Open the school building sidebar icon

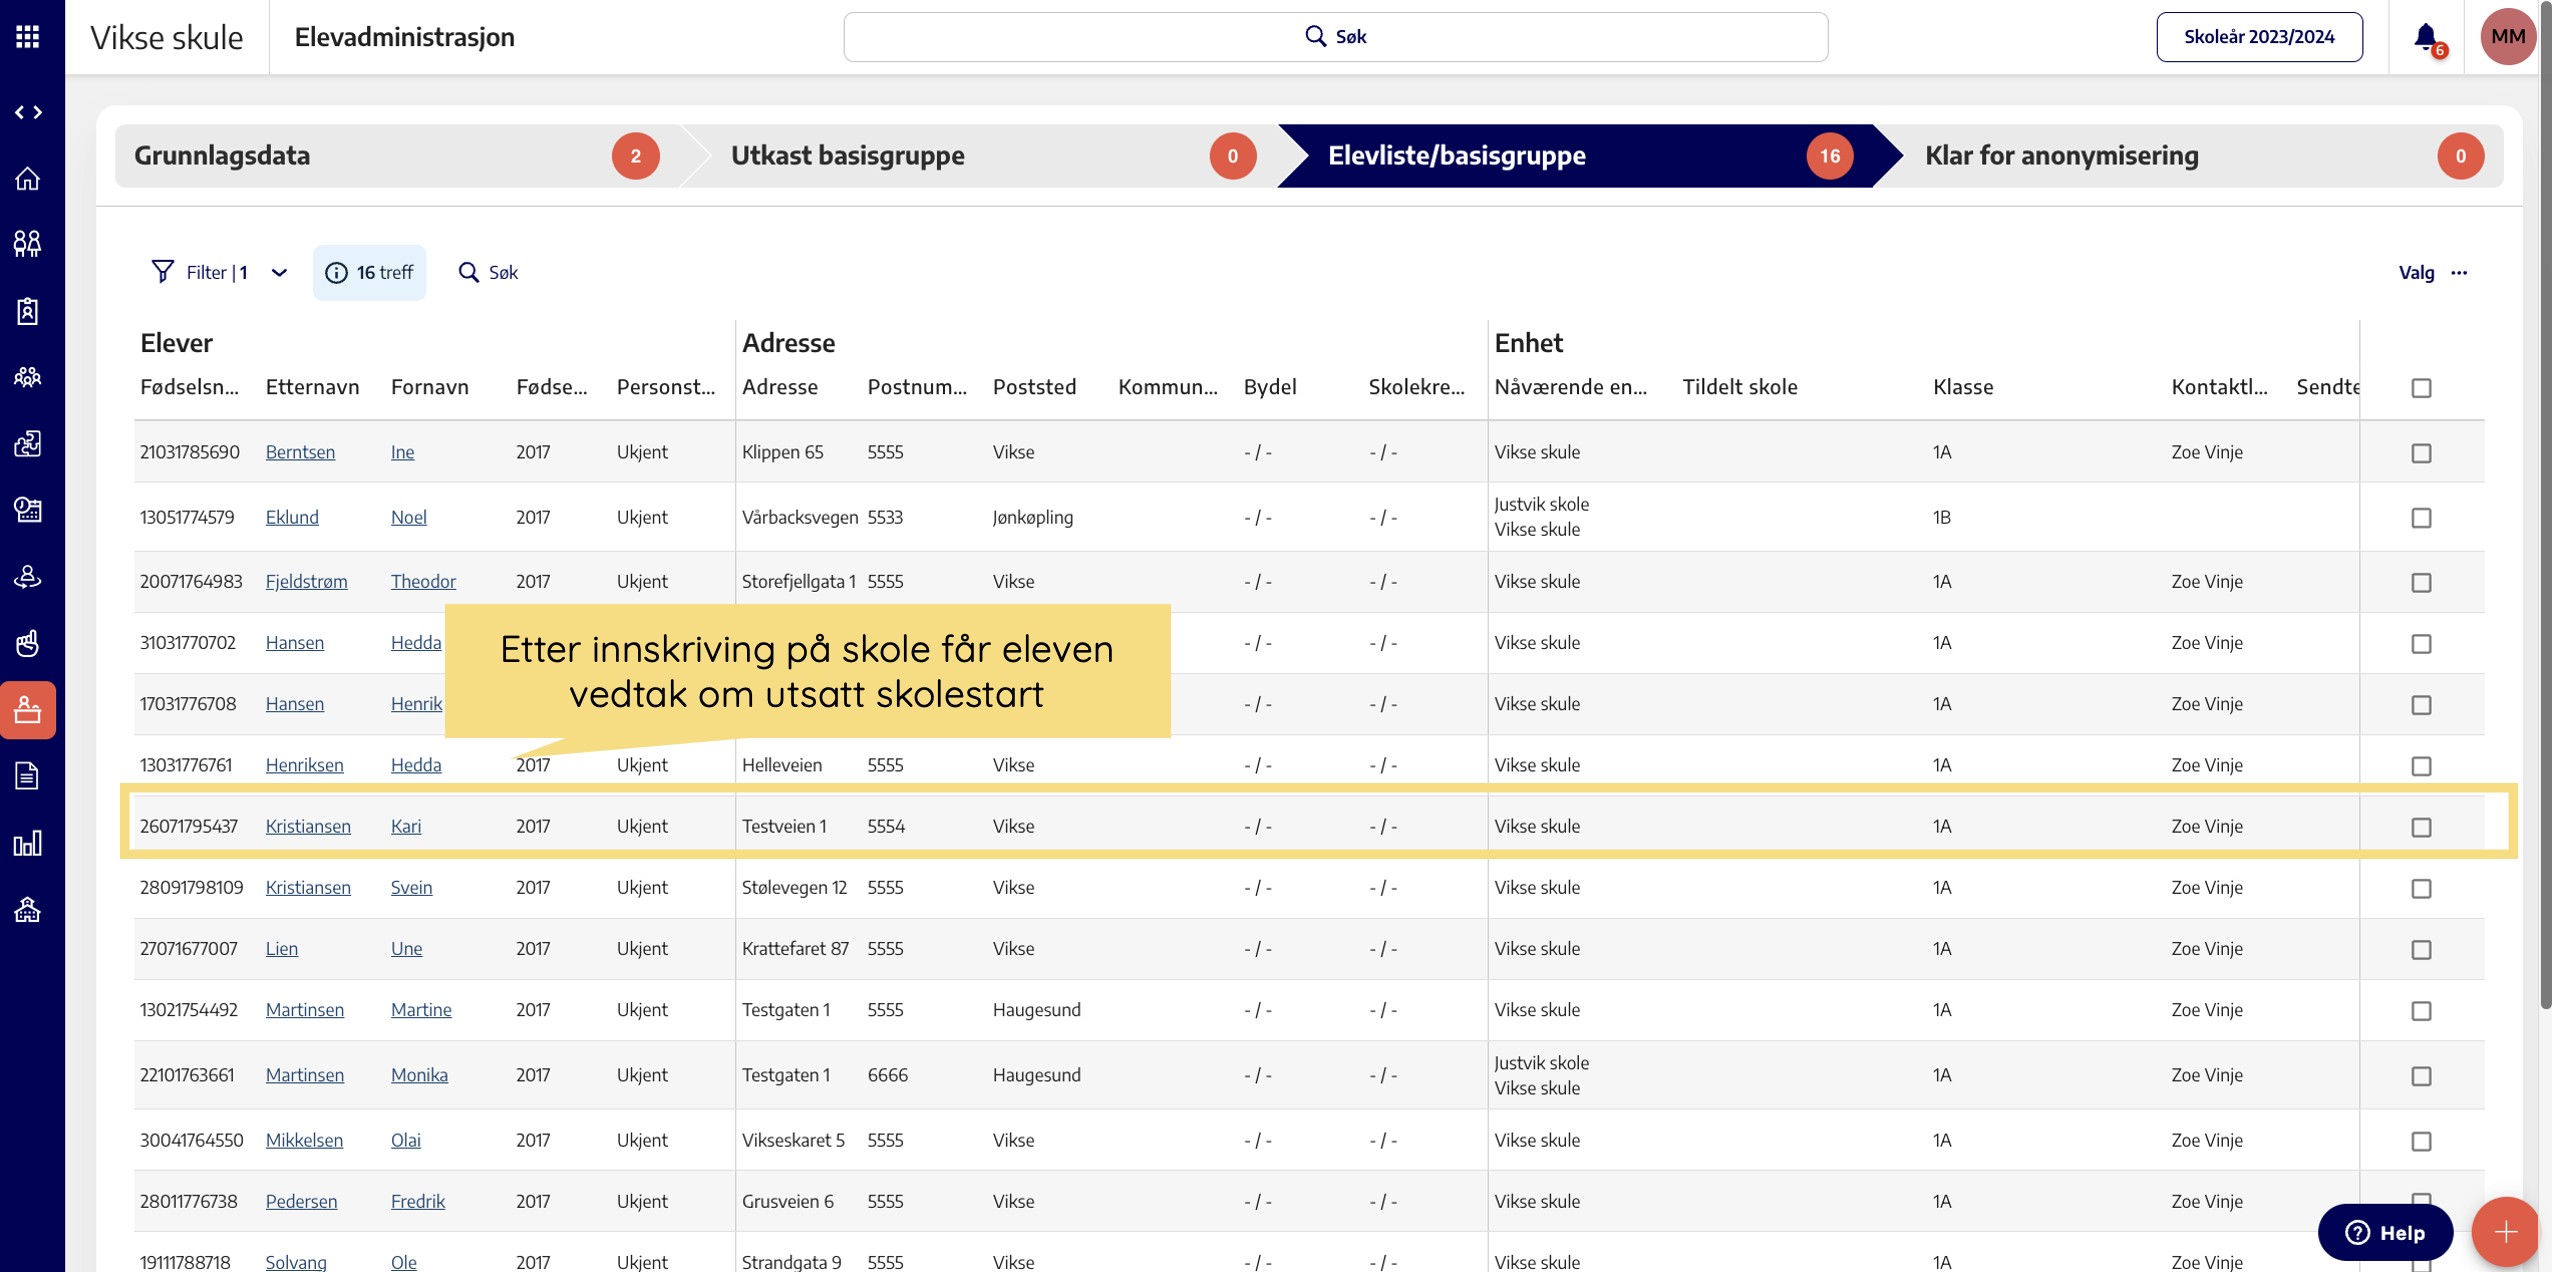(28, 909)
